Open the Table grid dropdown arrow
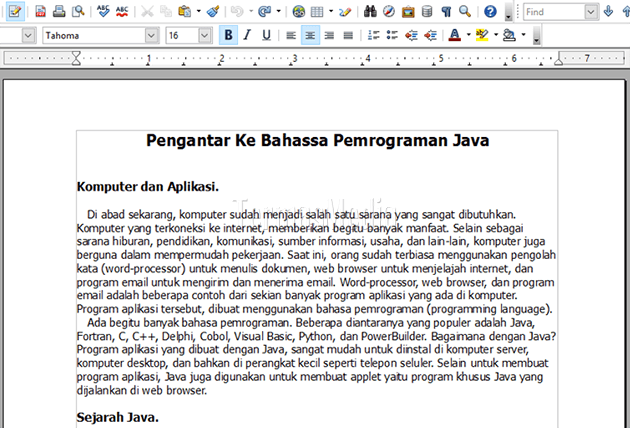Image resolution: width=630 pixels, height=428 pixels. click(331, 12)
